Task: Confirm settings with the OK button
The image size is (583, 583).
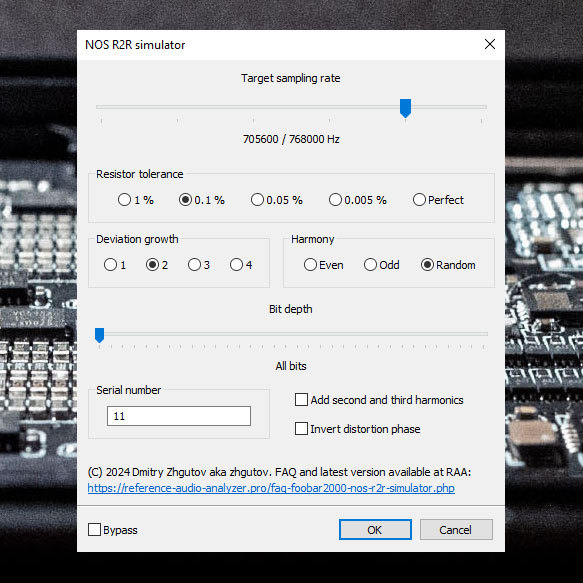Action: click(x=375, y=529)
